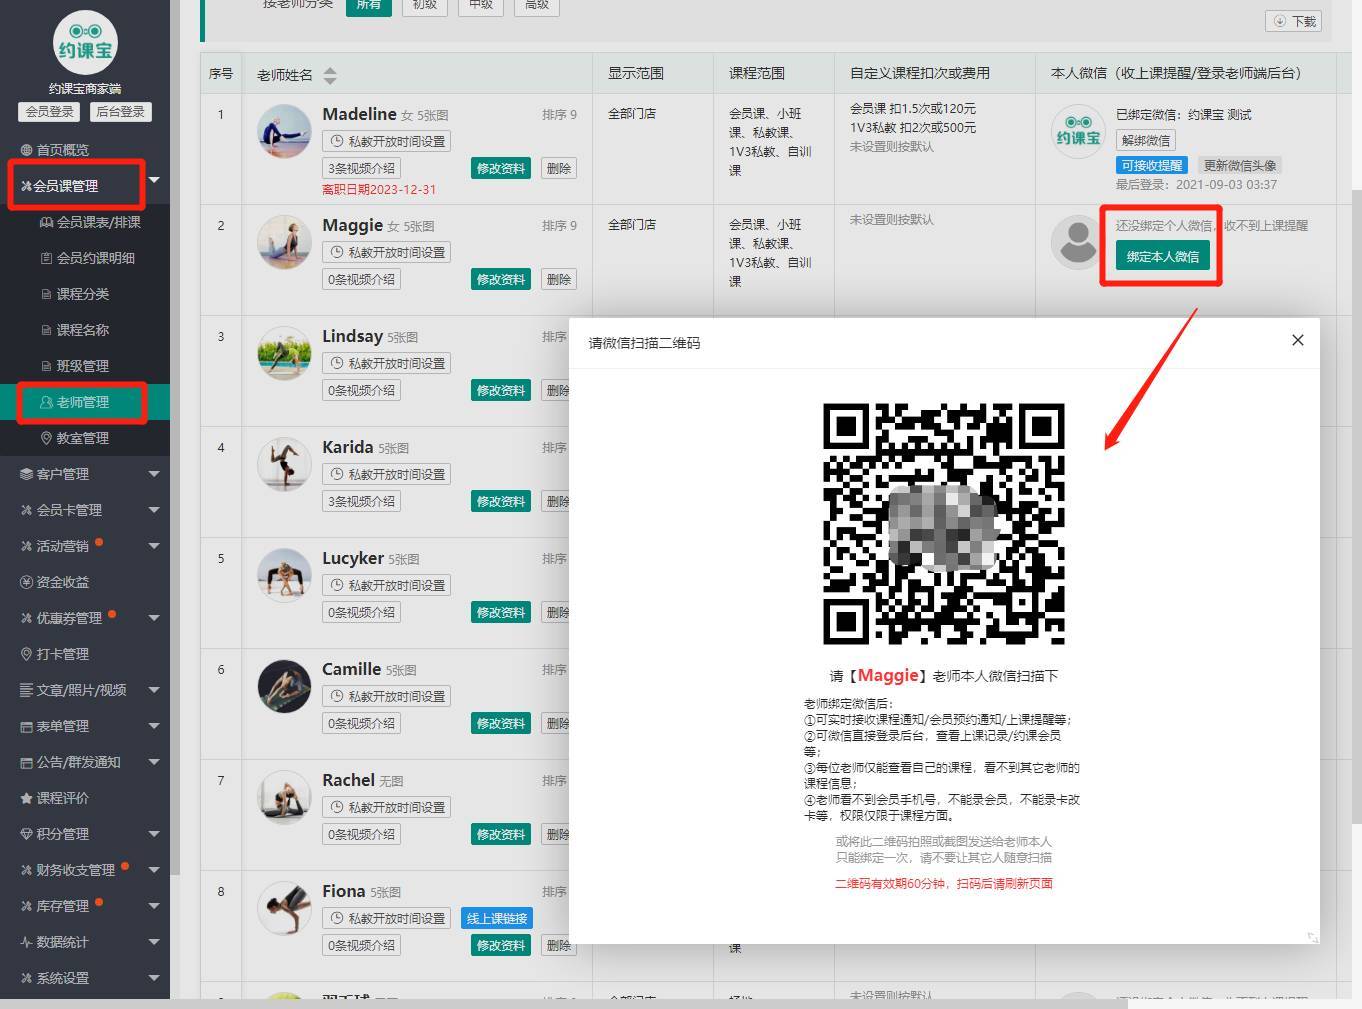Click 修改资料 for Fiona
This screenshot has width=1362, height=1009.
[500, 945]
